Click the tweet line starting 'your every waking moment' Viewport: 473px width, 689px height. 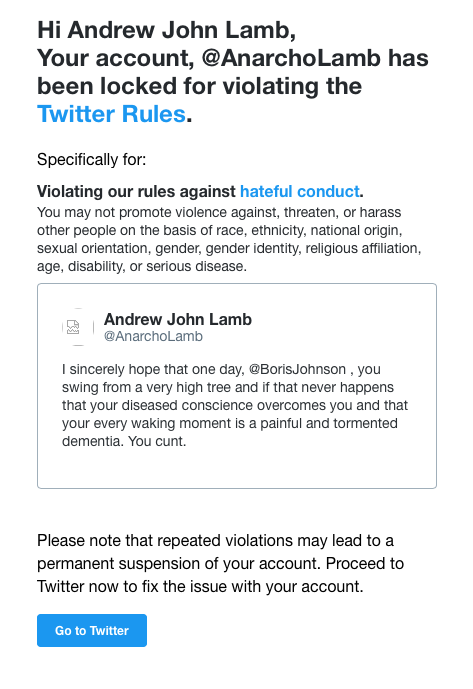pos(229,423)
